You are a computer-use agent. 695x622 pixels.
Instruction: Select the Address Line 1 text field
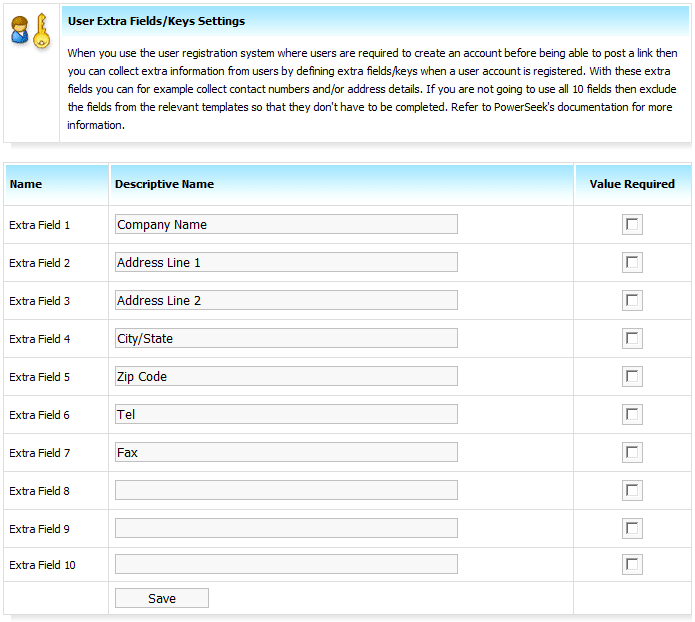[286, 262]
